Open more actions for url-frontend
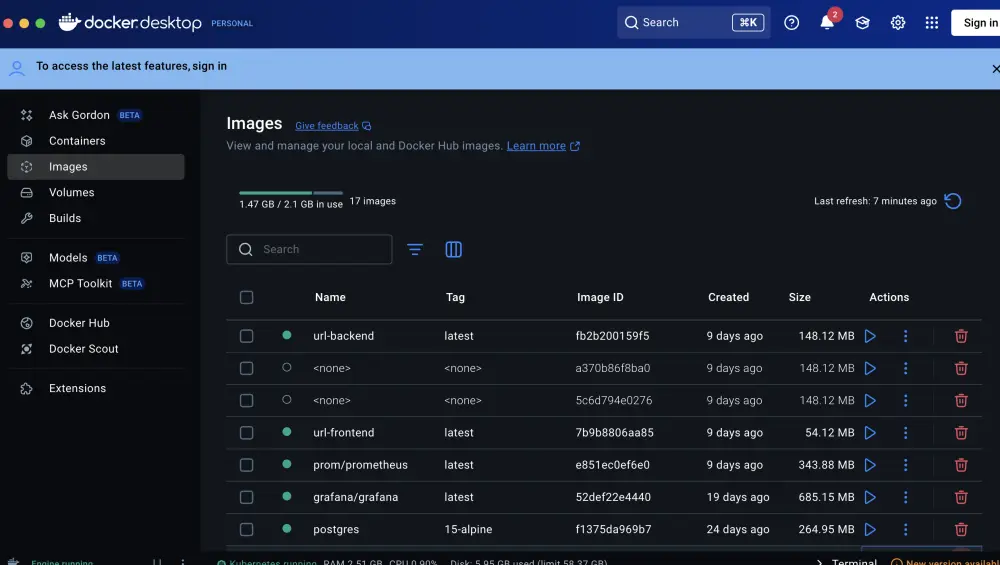 coord(905,433)
